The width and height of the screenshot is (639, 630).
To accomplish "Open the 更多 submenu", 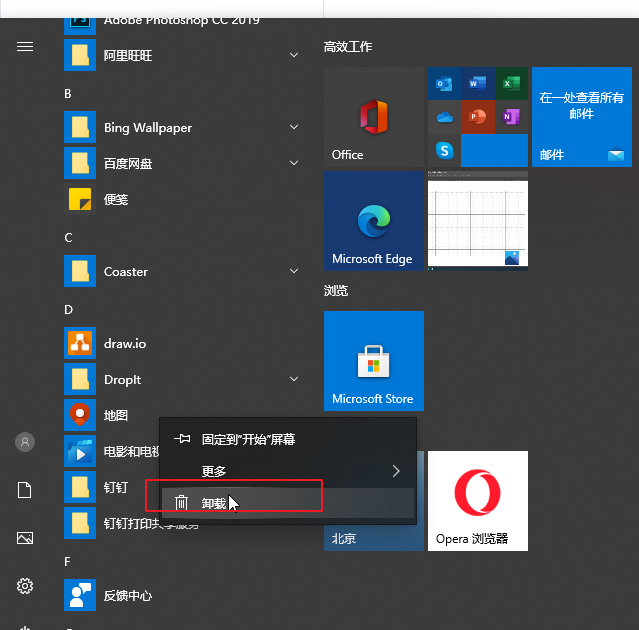I will (288, 471).
